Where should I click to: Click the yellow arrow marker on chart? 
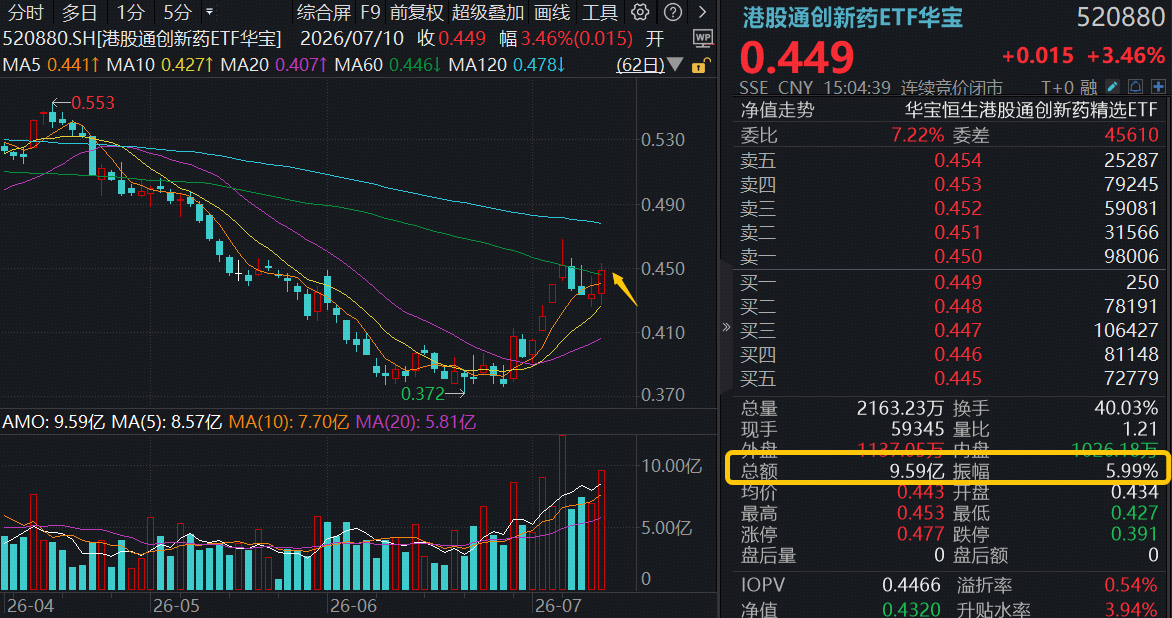pos(625,289)
